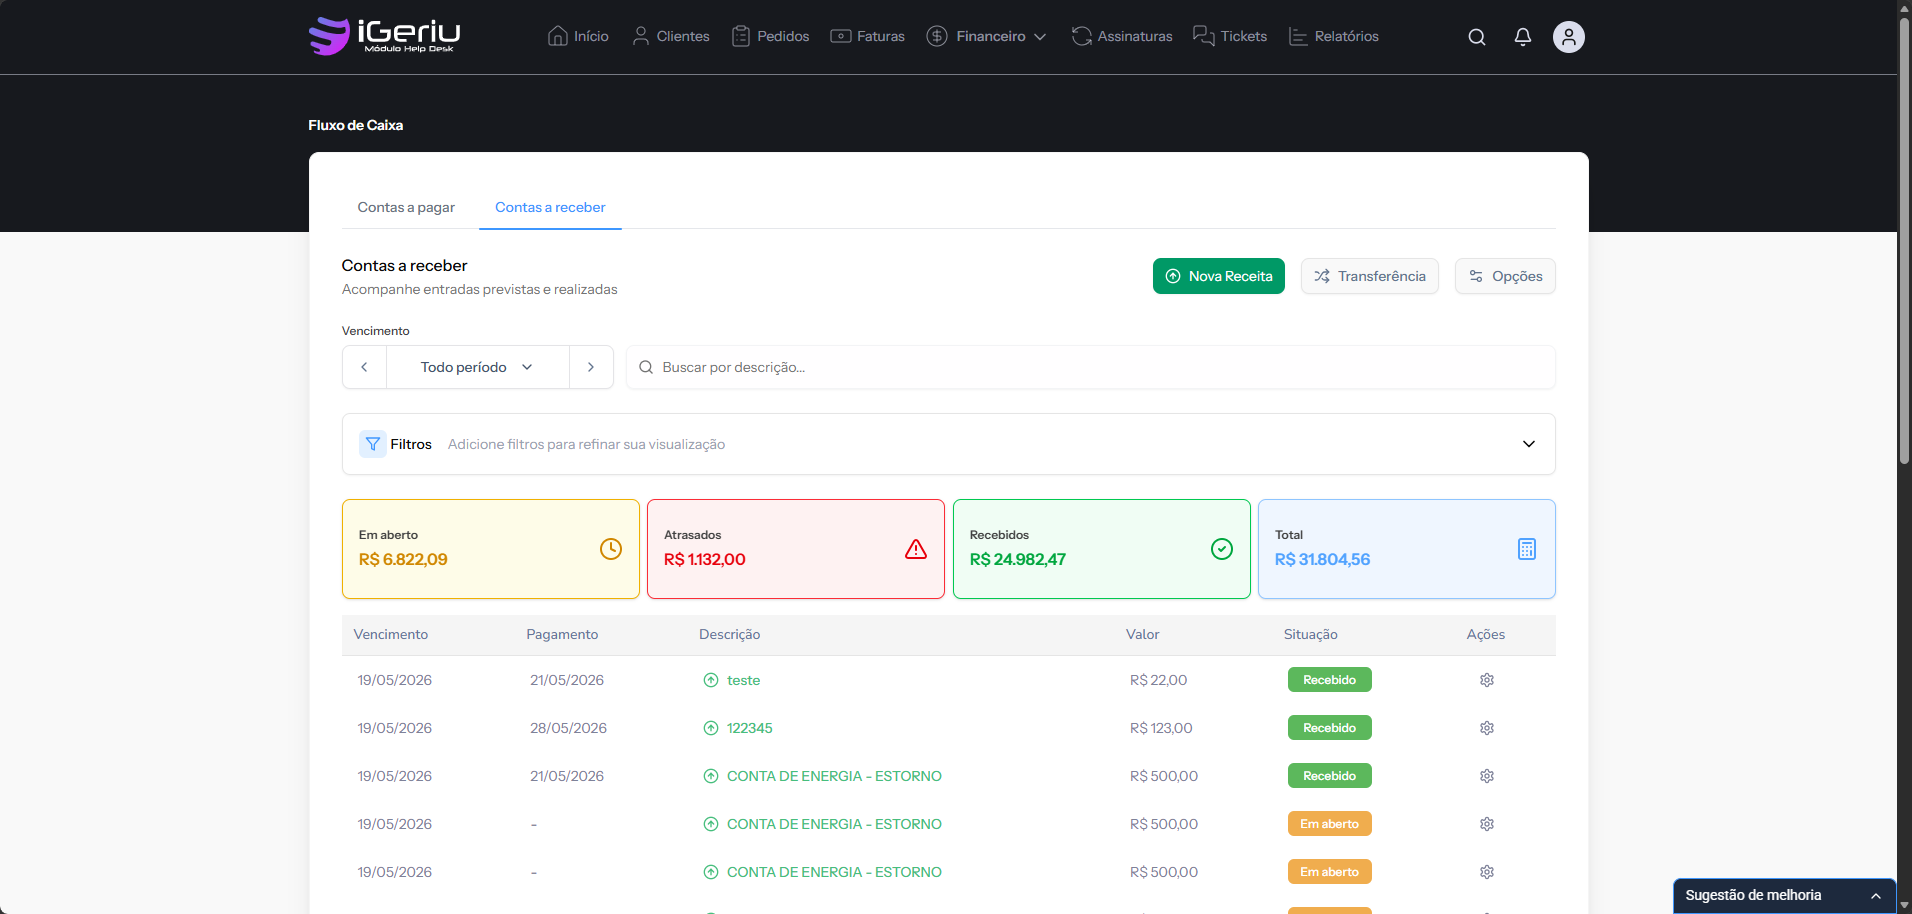
Task: Go to next period with right arrow
Action: (591, 367)
